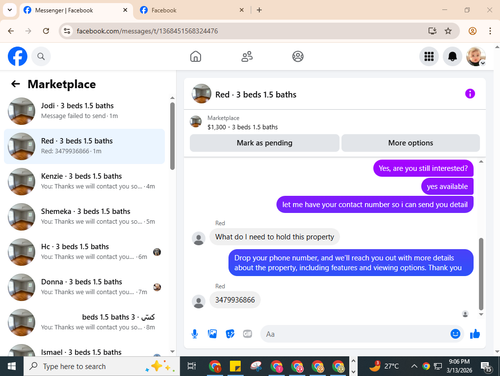Screen dimensions: 500x376
Task: Choose a sticker icon
Action: tap(230, 334)
